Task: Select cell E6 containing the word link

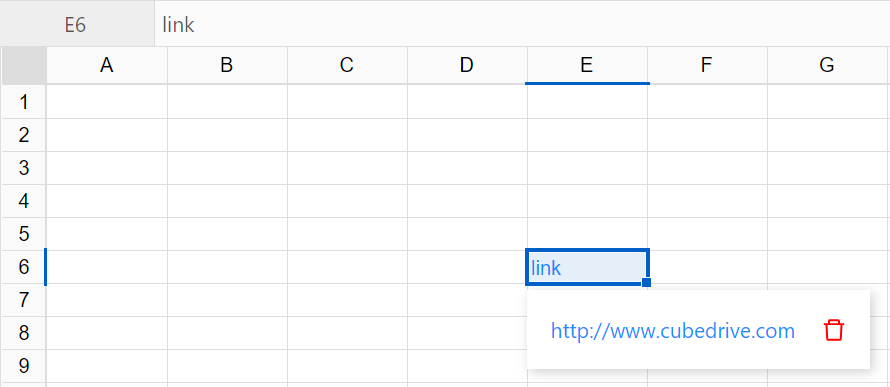Action: [x=587, y=267]
